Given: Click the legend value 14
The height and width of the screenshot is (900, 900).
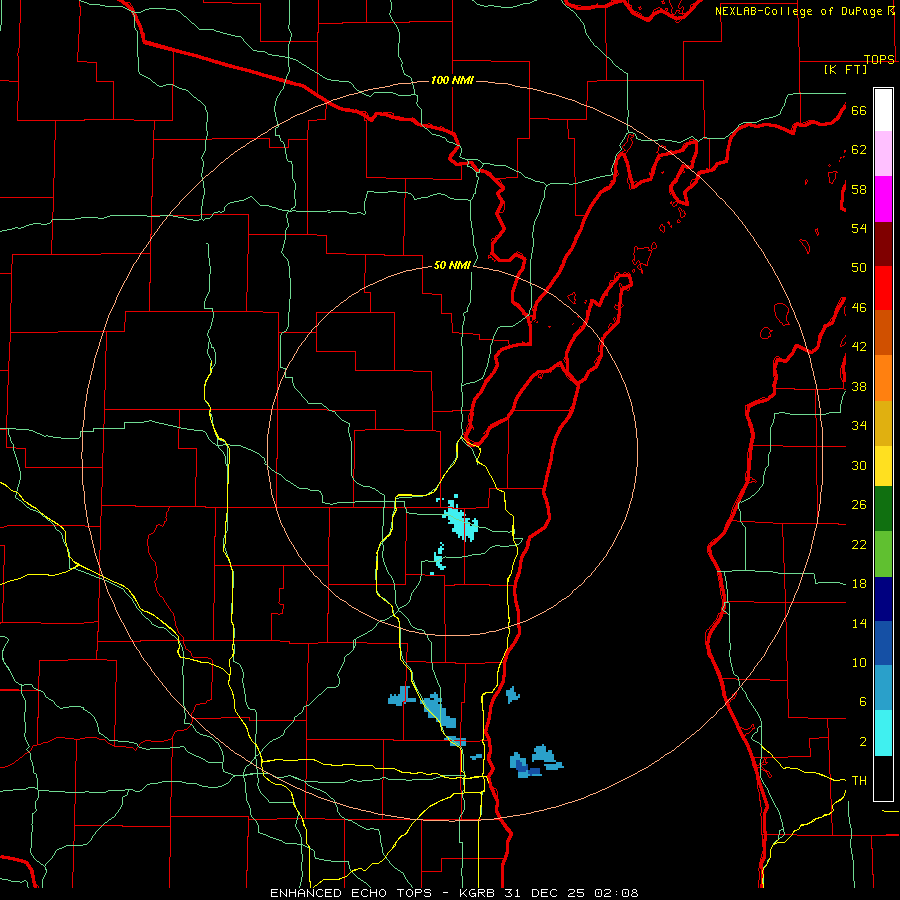Looking at the screenshot, I should pyautogui.click(x=859, y=623).
